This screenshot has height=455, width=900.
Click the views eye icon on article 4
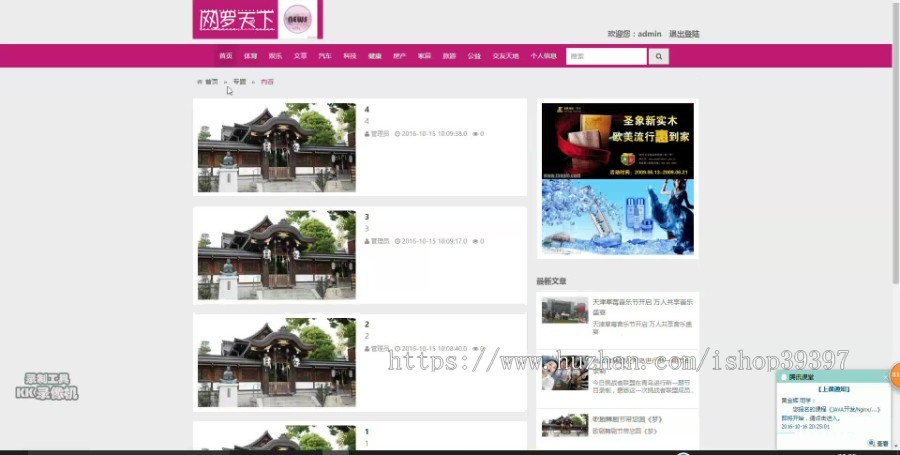[475, 134]
